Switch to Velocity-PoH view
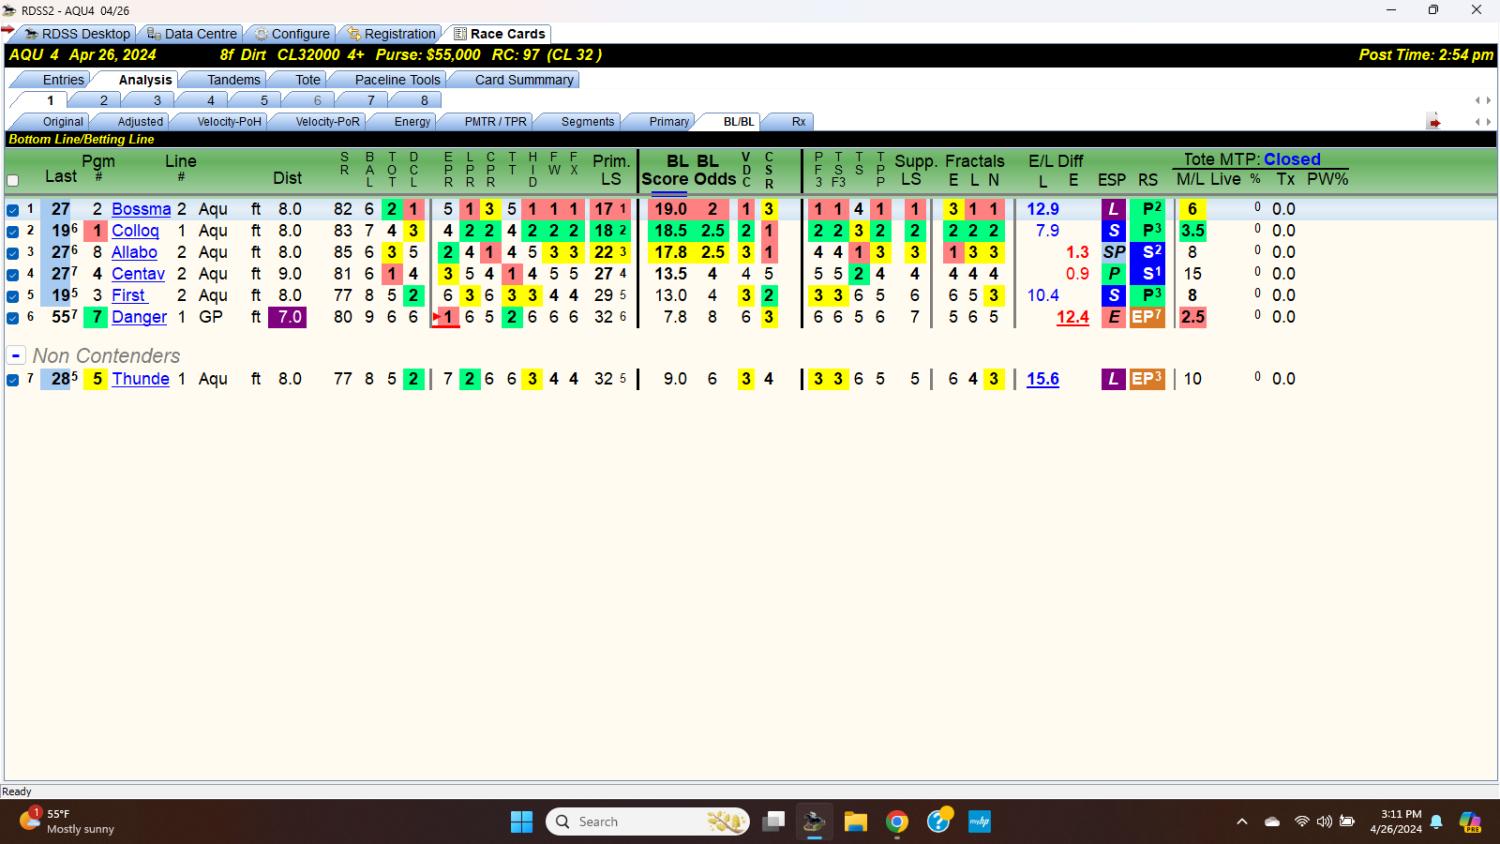1500x844 pixels. [x=229, y=122]
